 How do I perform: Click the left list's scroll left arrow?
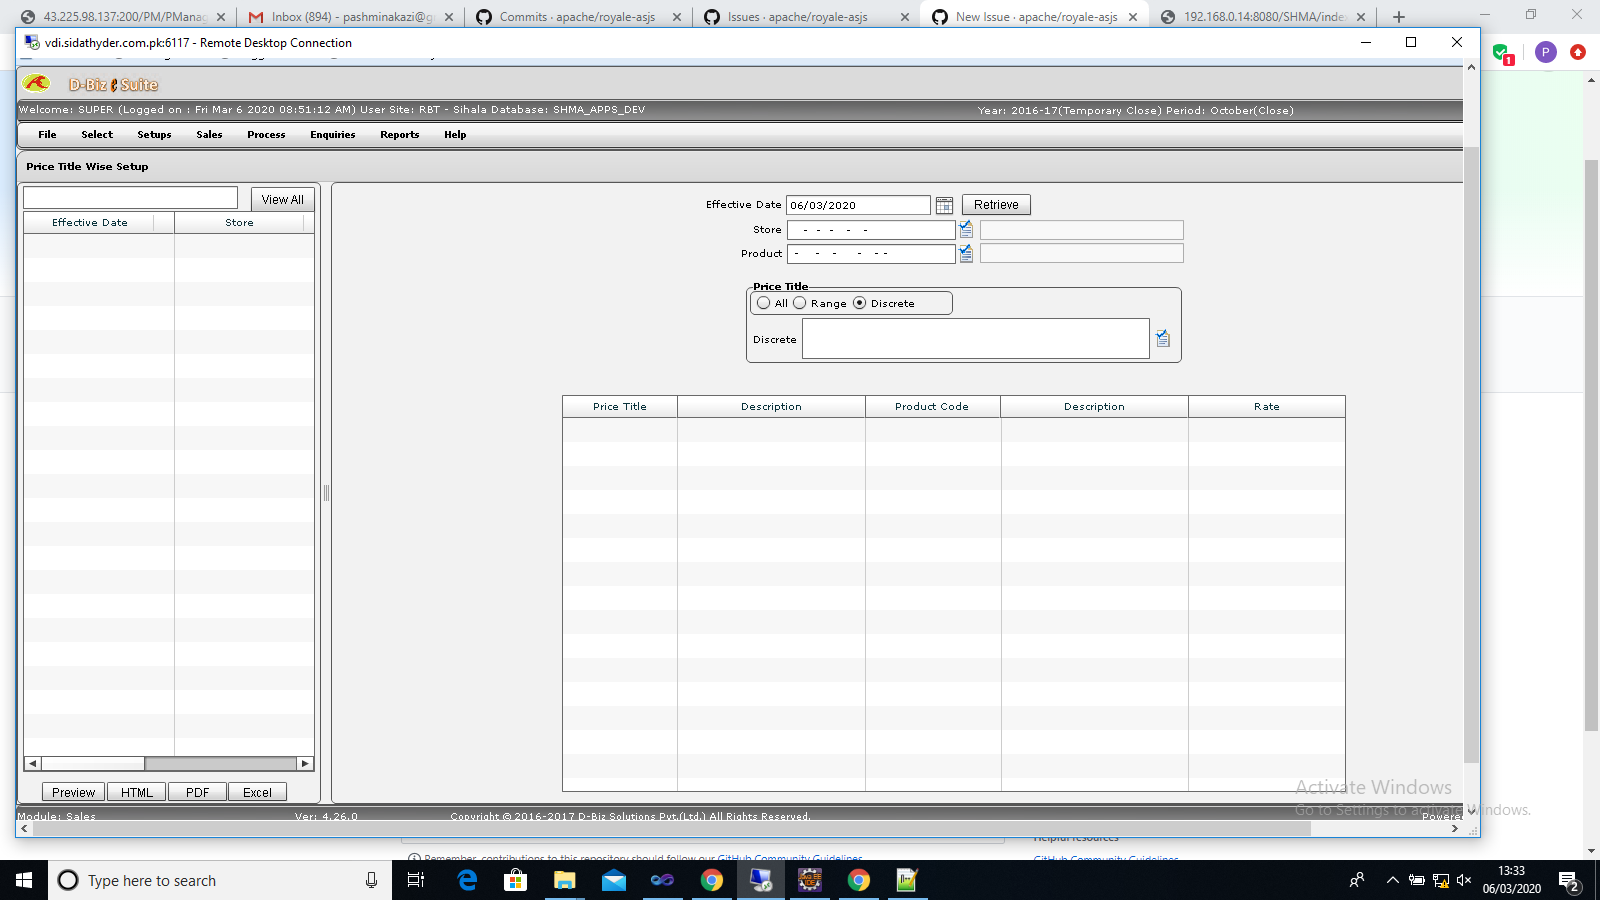click(32, 763)
